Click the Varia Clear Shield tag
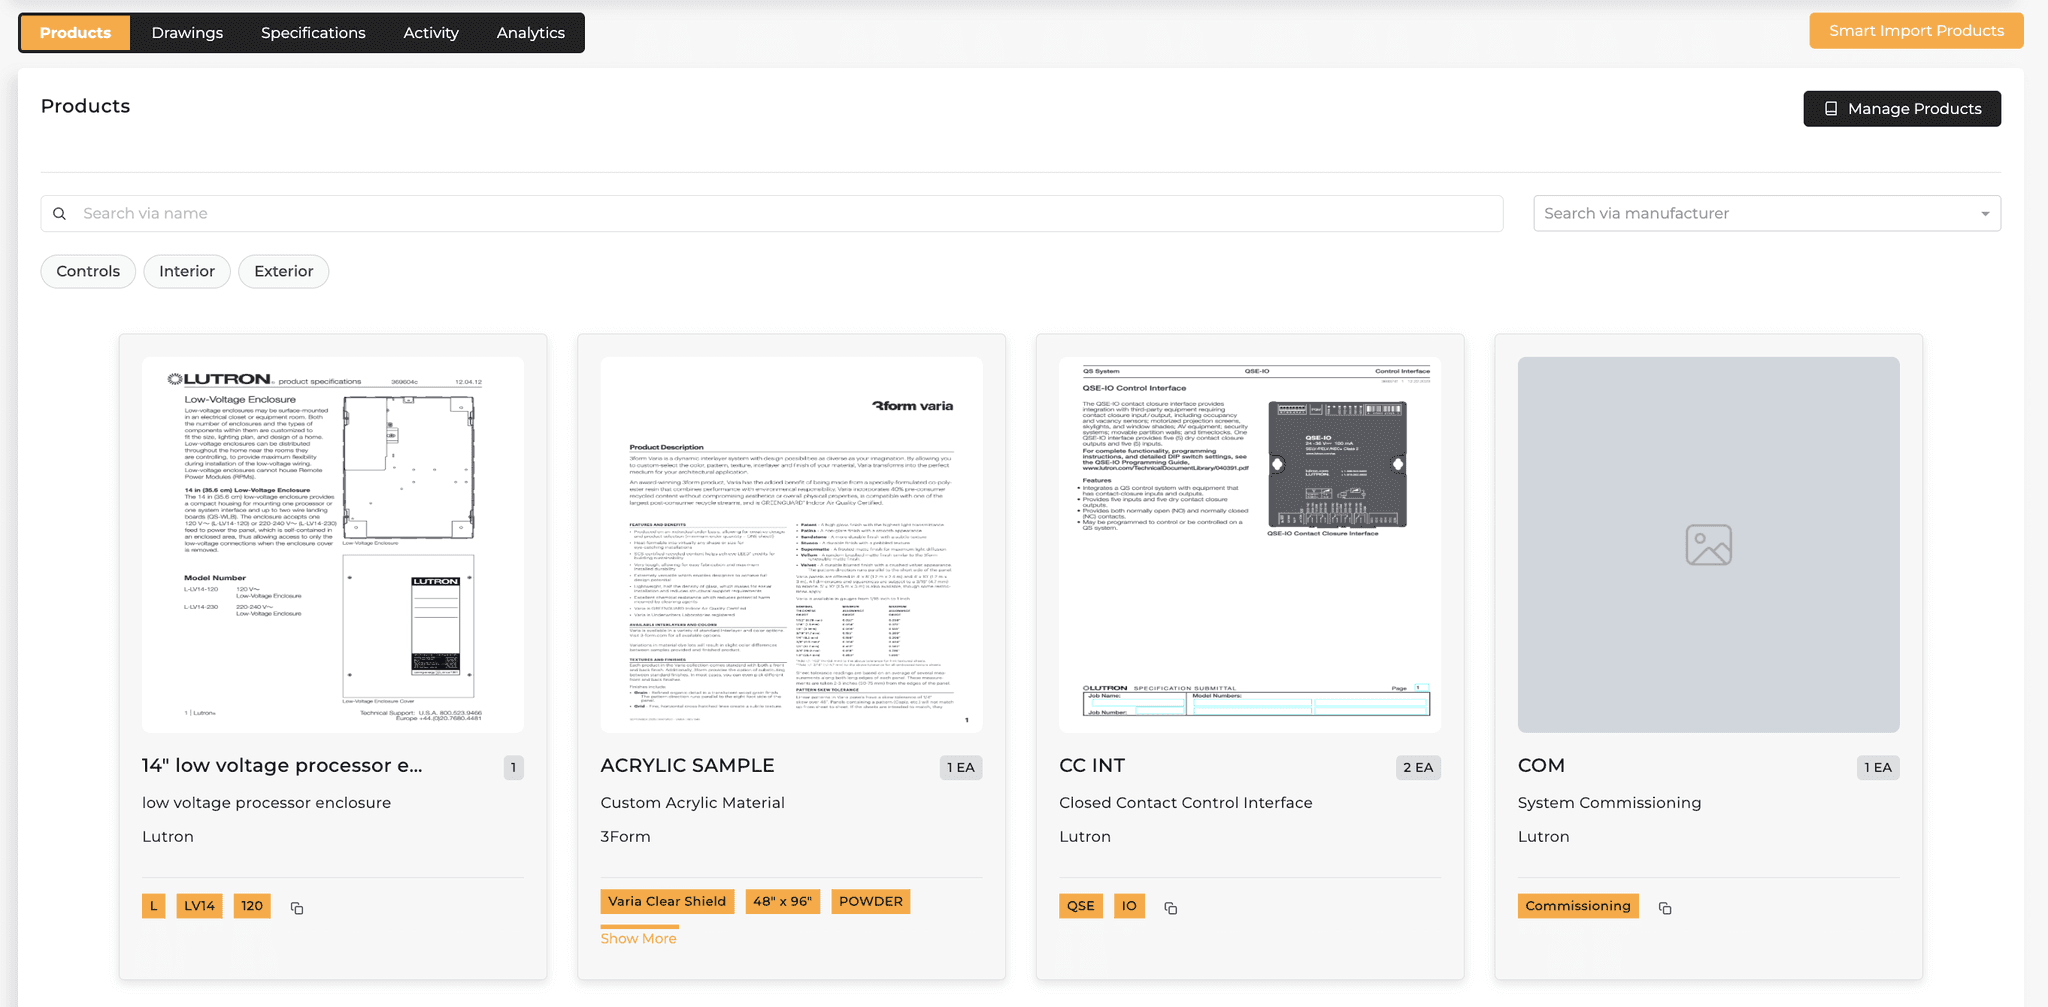This screenshot has width=2048, height=1007. pyautogui.click(x=667, y=901)
